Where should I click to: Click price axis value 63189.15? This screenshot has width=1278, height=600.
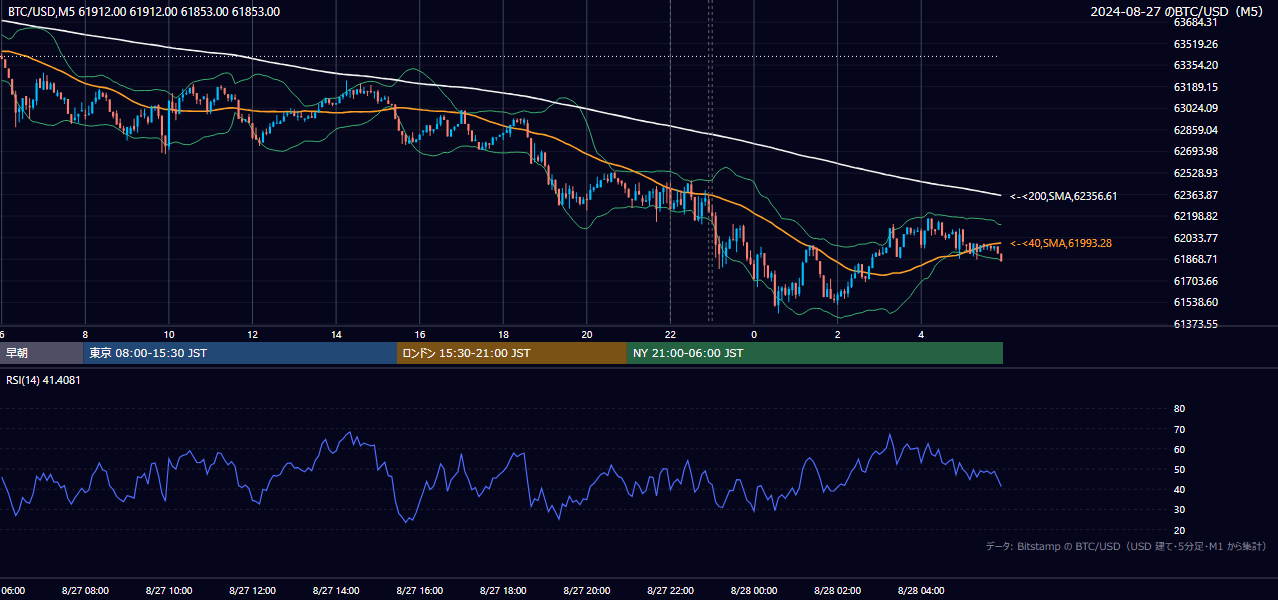1195,87
